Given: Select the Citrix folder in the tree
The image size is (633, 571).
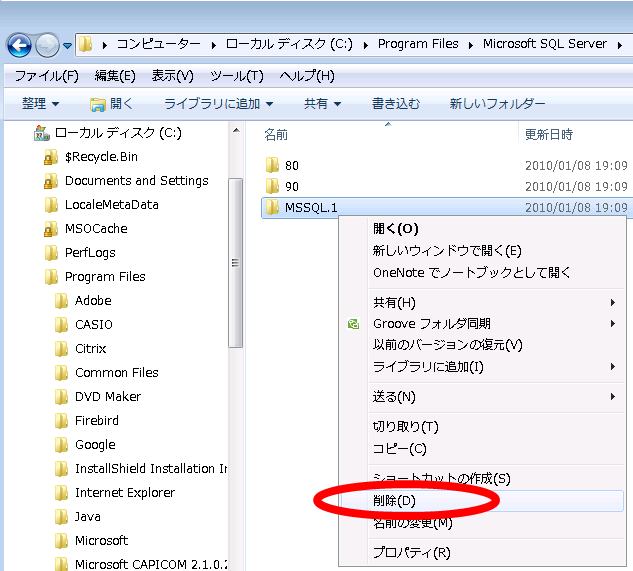Looking at the screenshot, I should [x=90, y=348].
